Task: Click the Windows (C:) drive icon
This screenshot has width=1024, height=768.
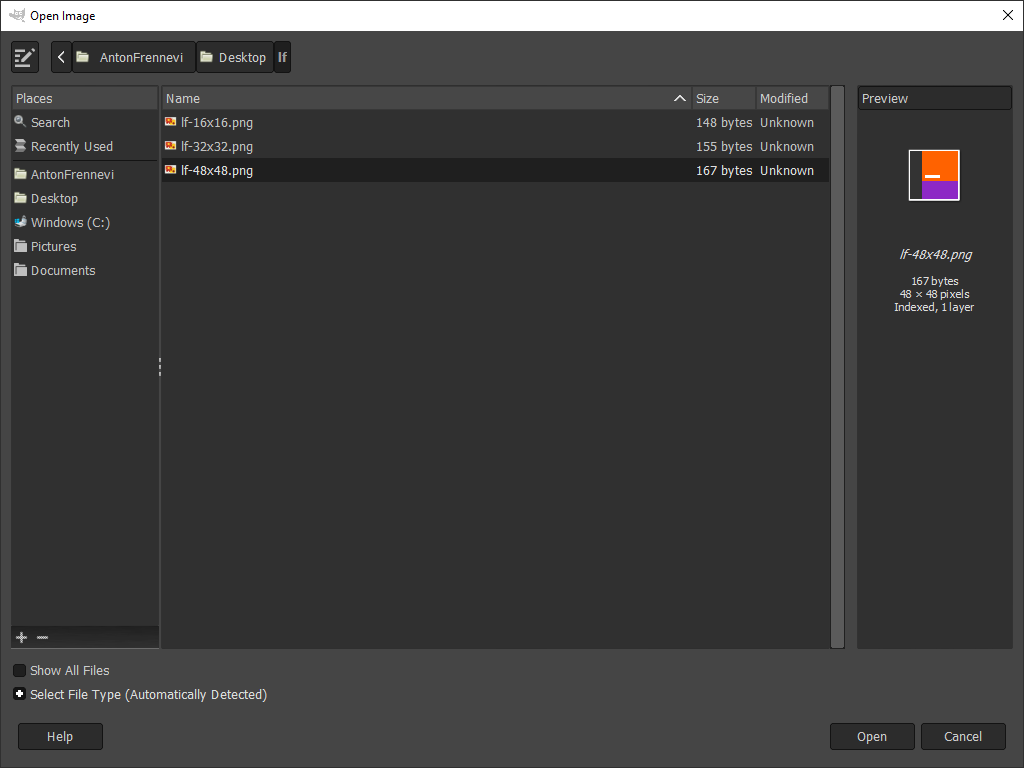Action: (20, 222)
